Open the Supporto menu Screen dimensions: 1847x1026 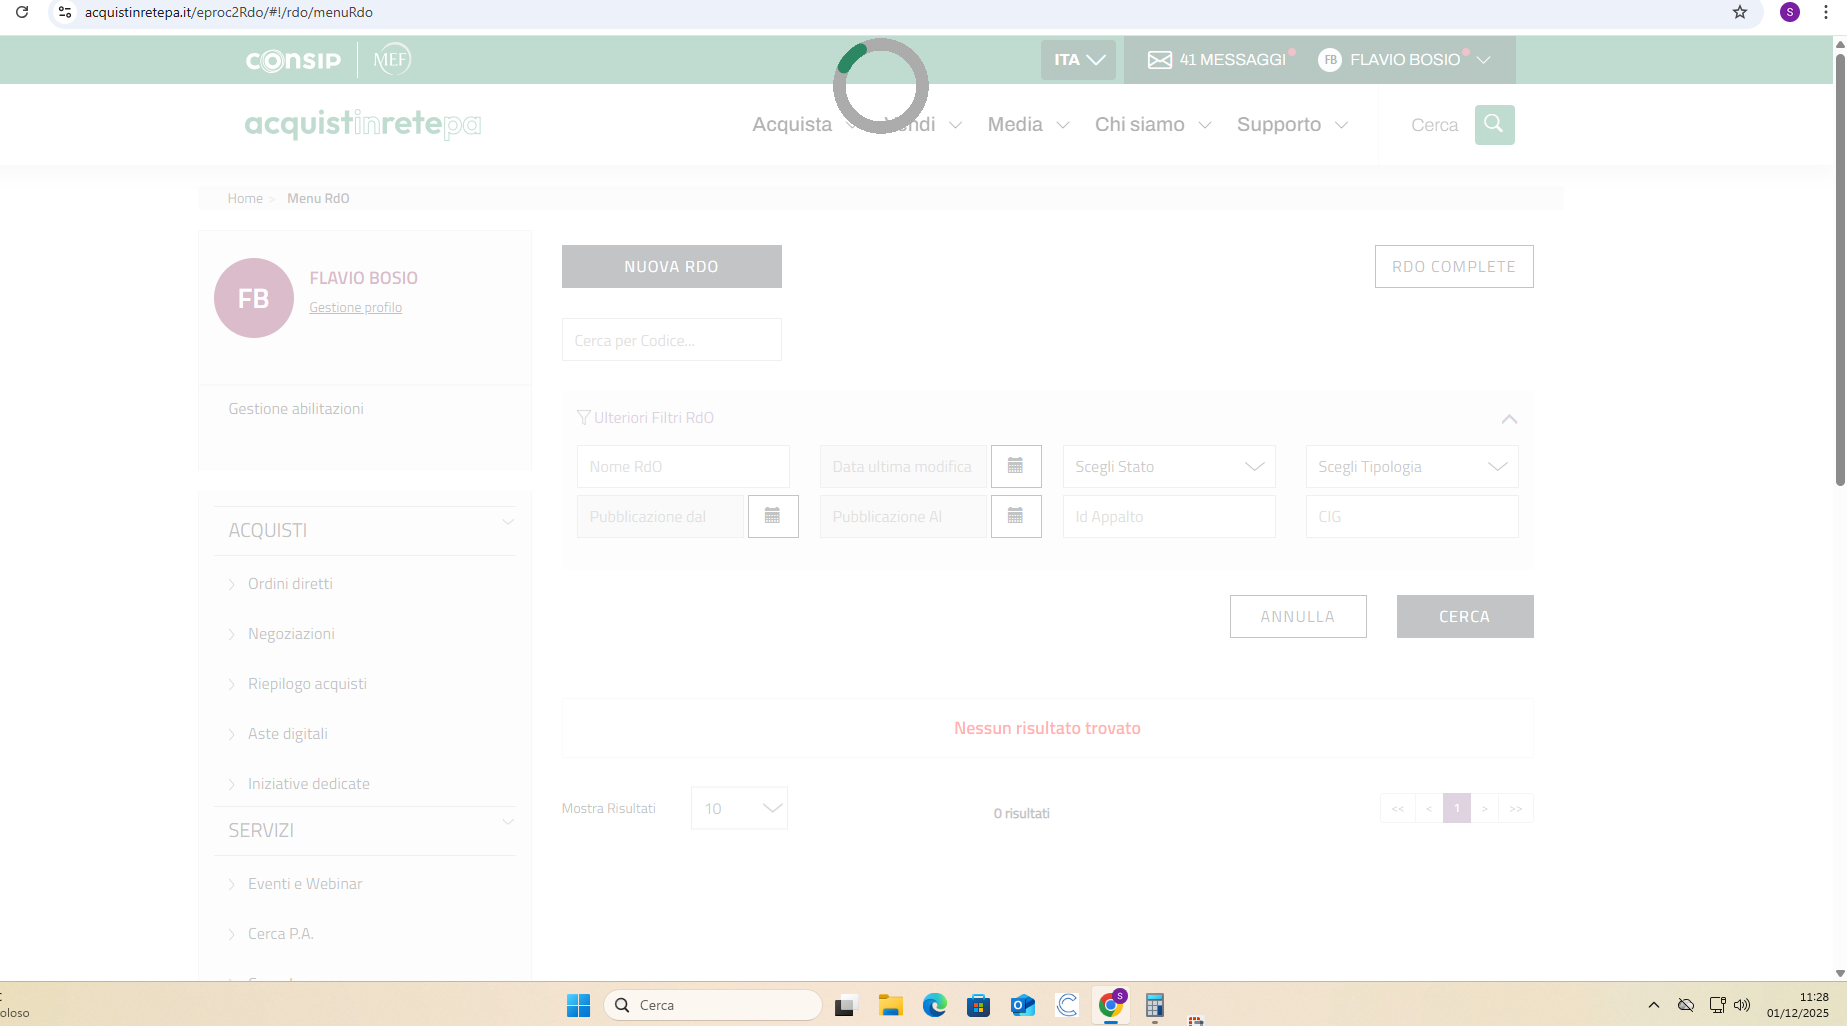point(1292,124)
